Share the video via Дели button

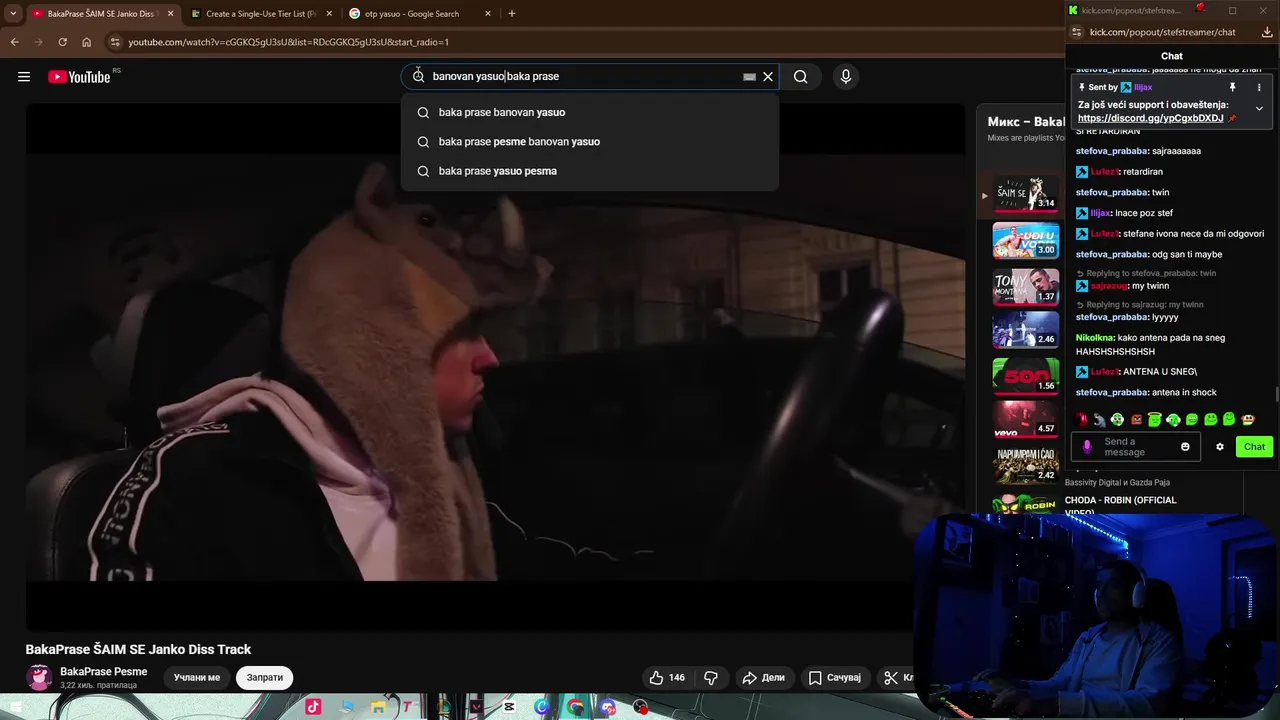763,678
